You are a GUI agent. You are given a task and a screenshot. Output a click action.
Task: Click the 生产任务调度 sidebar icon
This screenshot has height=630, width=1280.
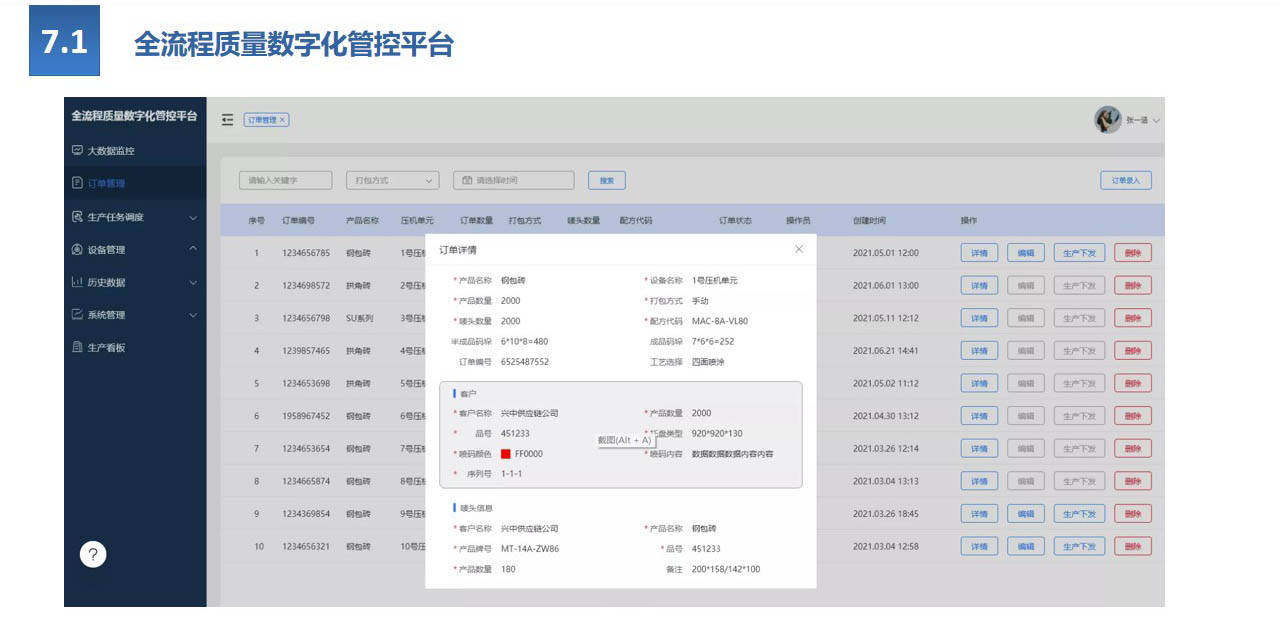pyautogui.click(x=77, y=217)
